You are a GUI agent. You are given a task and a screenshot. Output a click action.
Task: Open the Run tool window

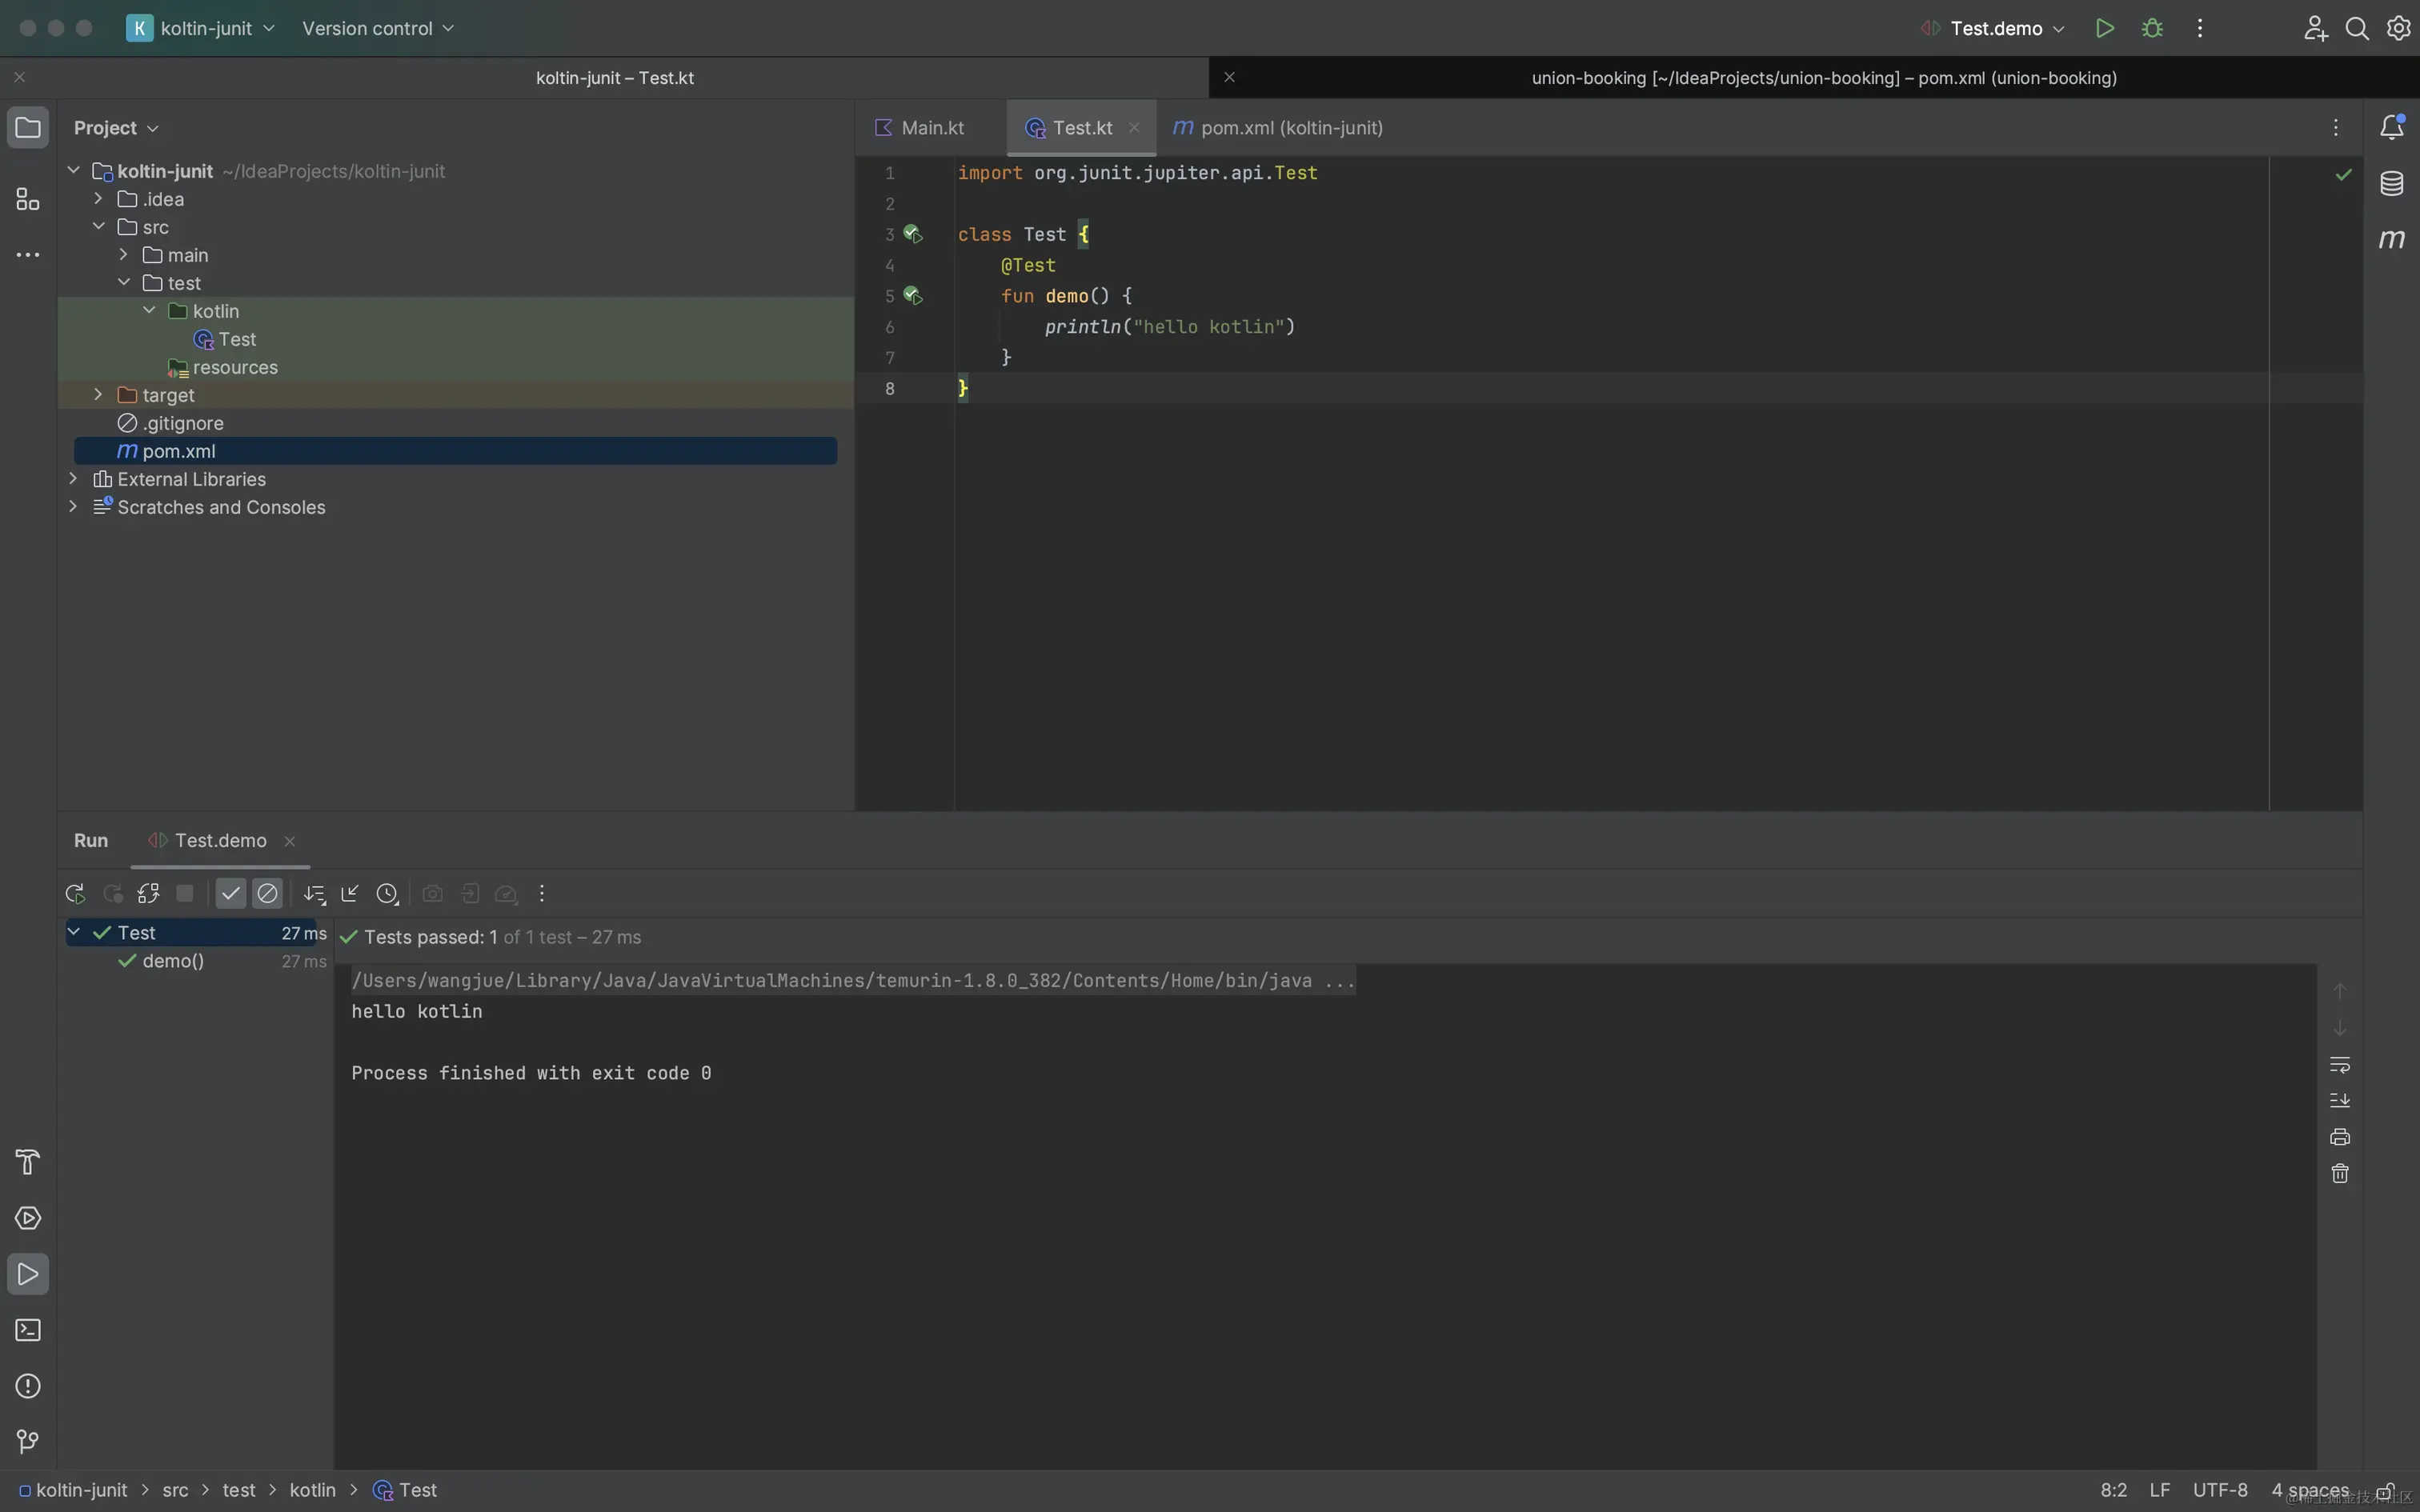[x=28, y=1274]
